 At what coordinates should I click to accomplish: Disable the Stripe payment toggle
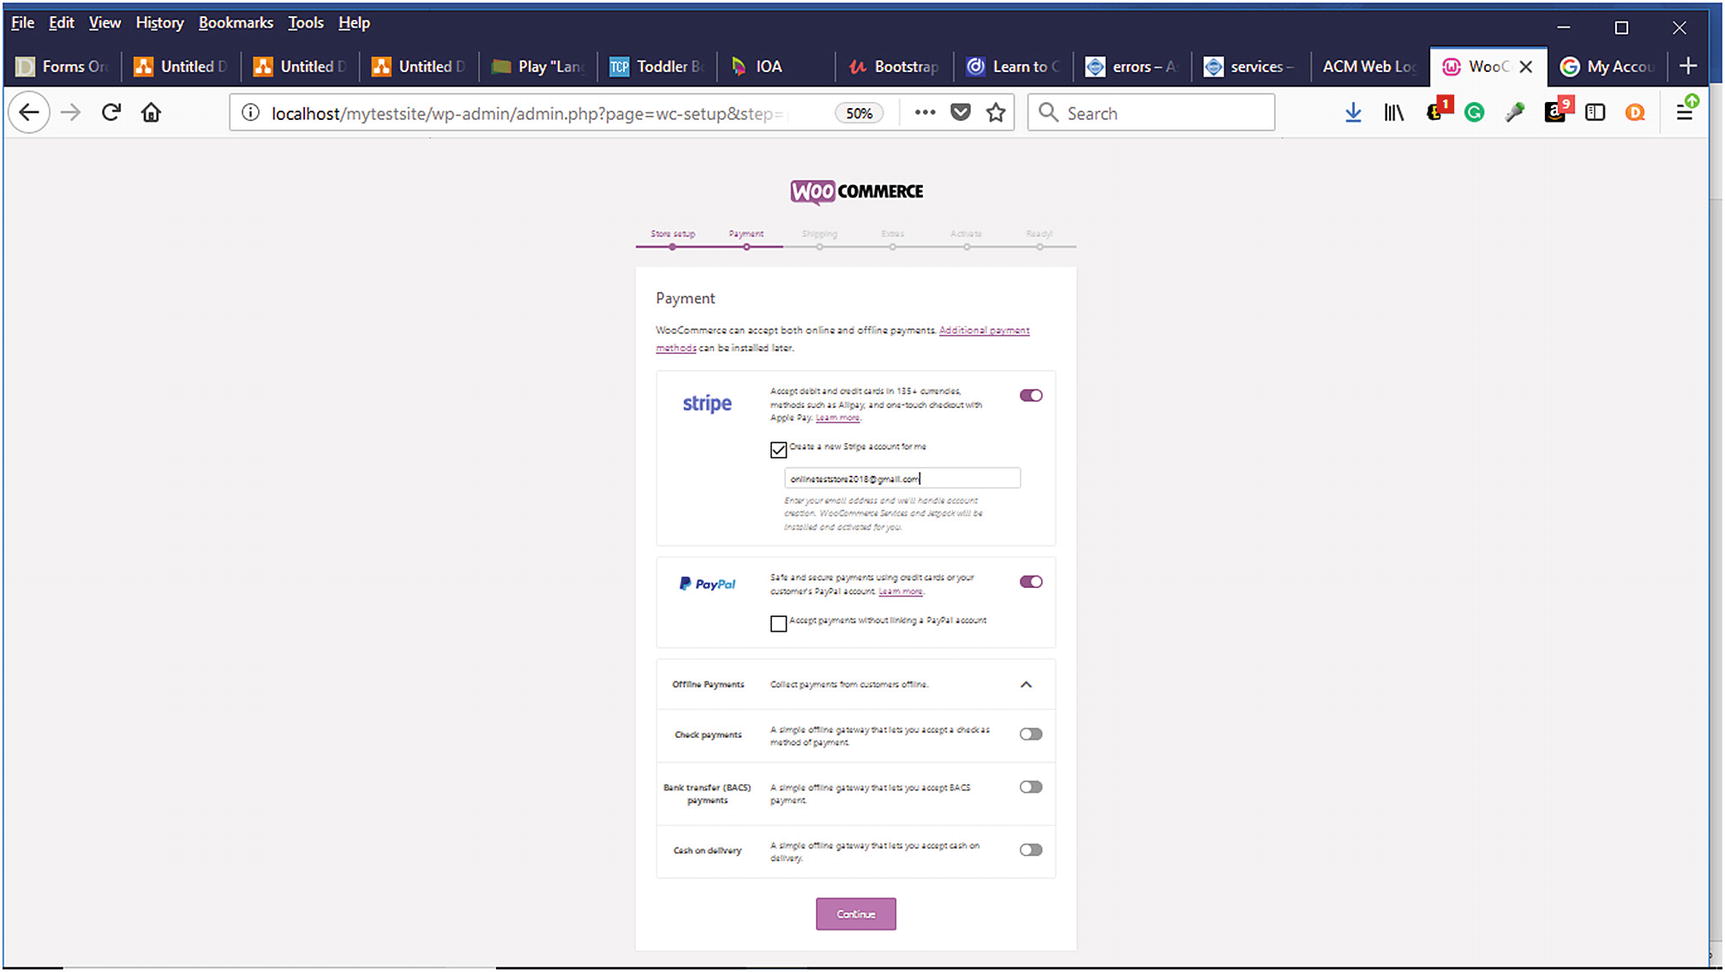click(1031, 396)
